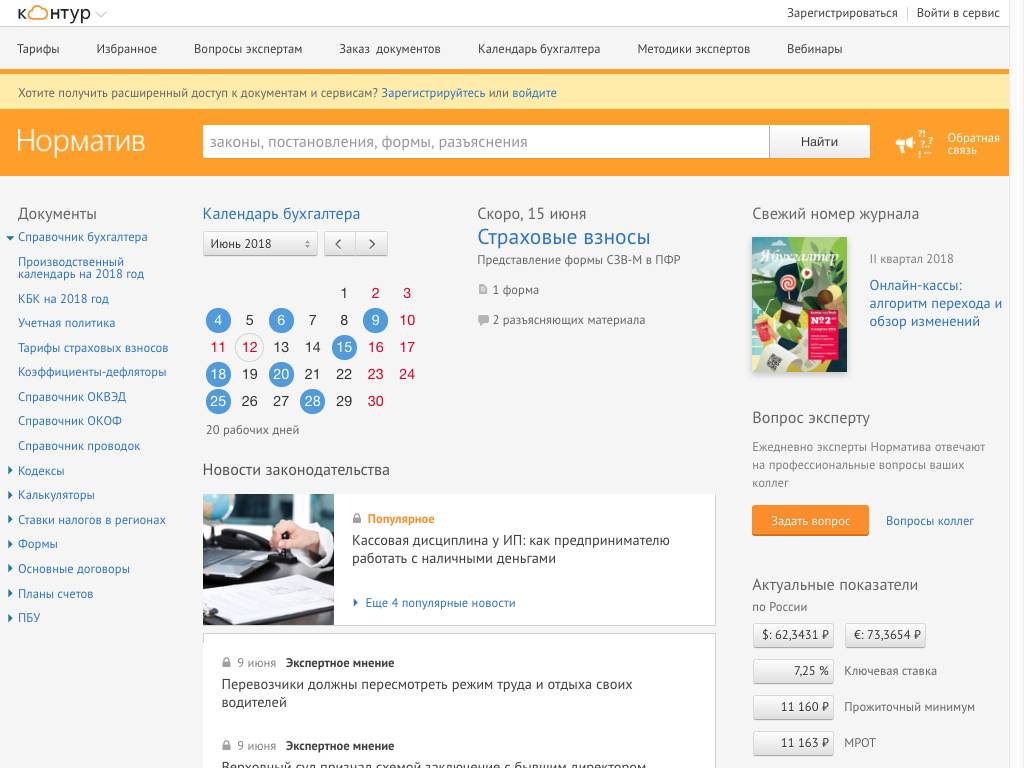
Task: Click the form document icon near '1 форма'
Action: coord(483,290)
